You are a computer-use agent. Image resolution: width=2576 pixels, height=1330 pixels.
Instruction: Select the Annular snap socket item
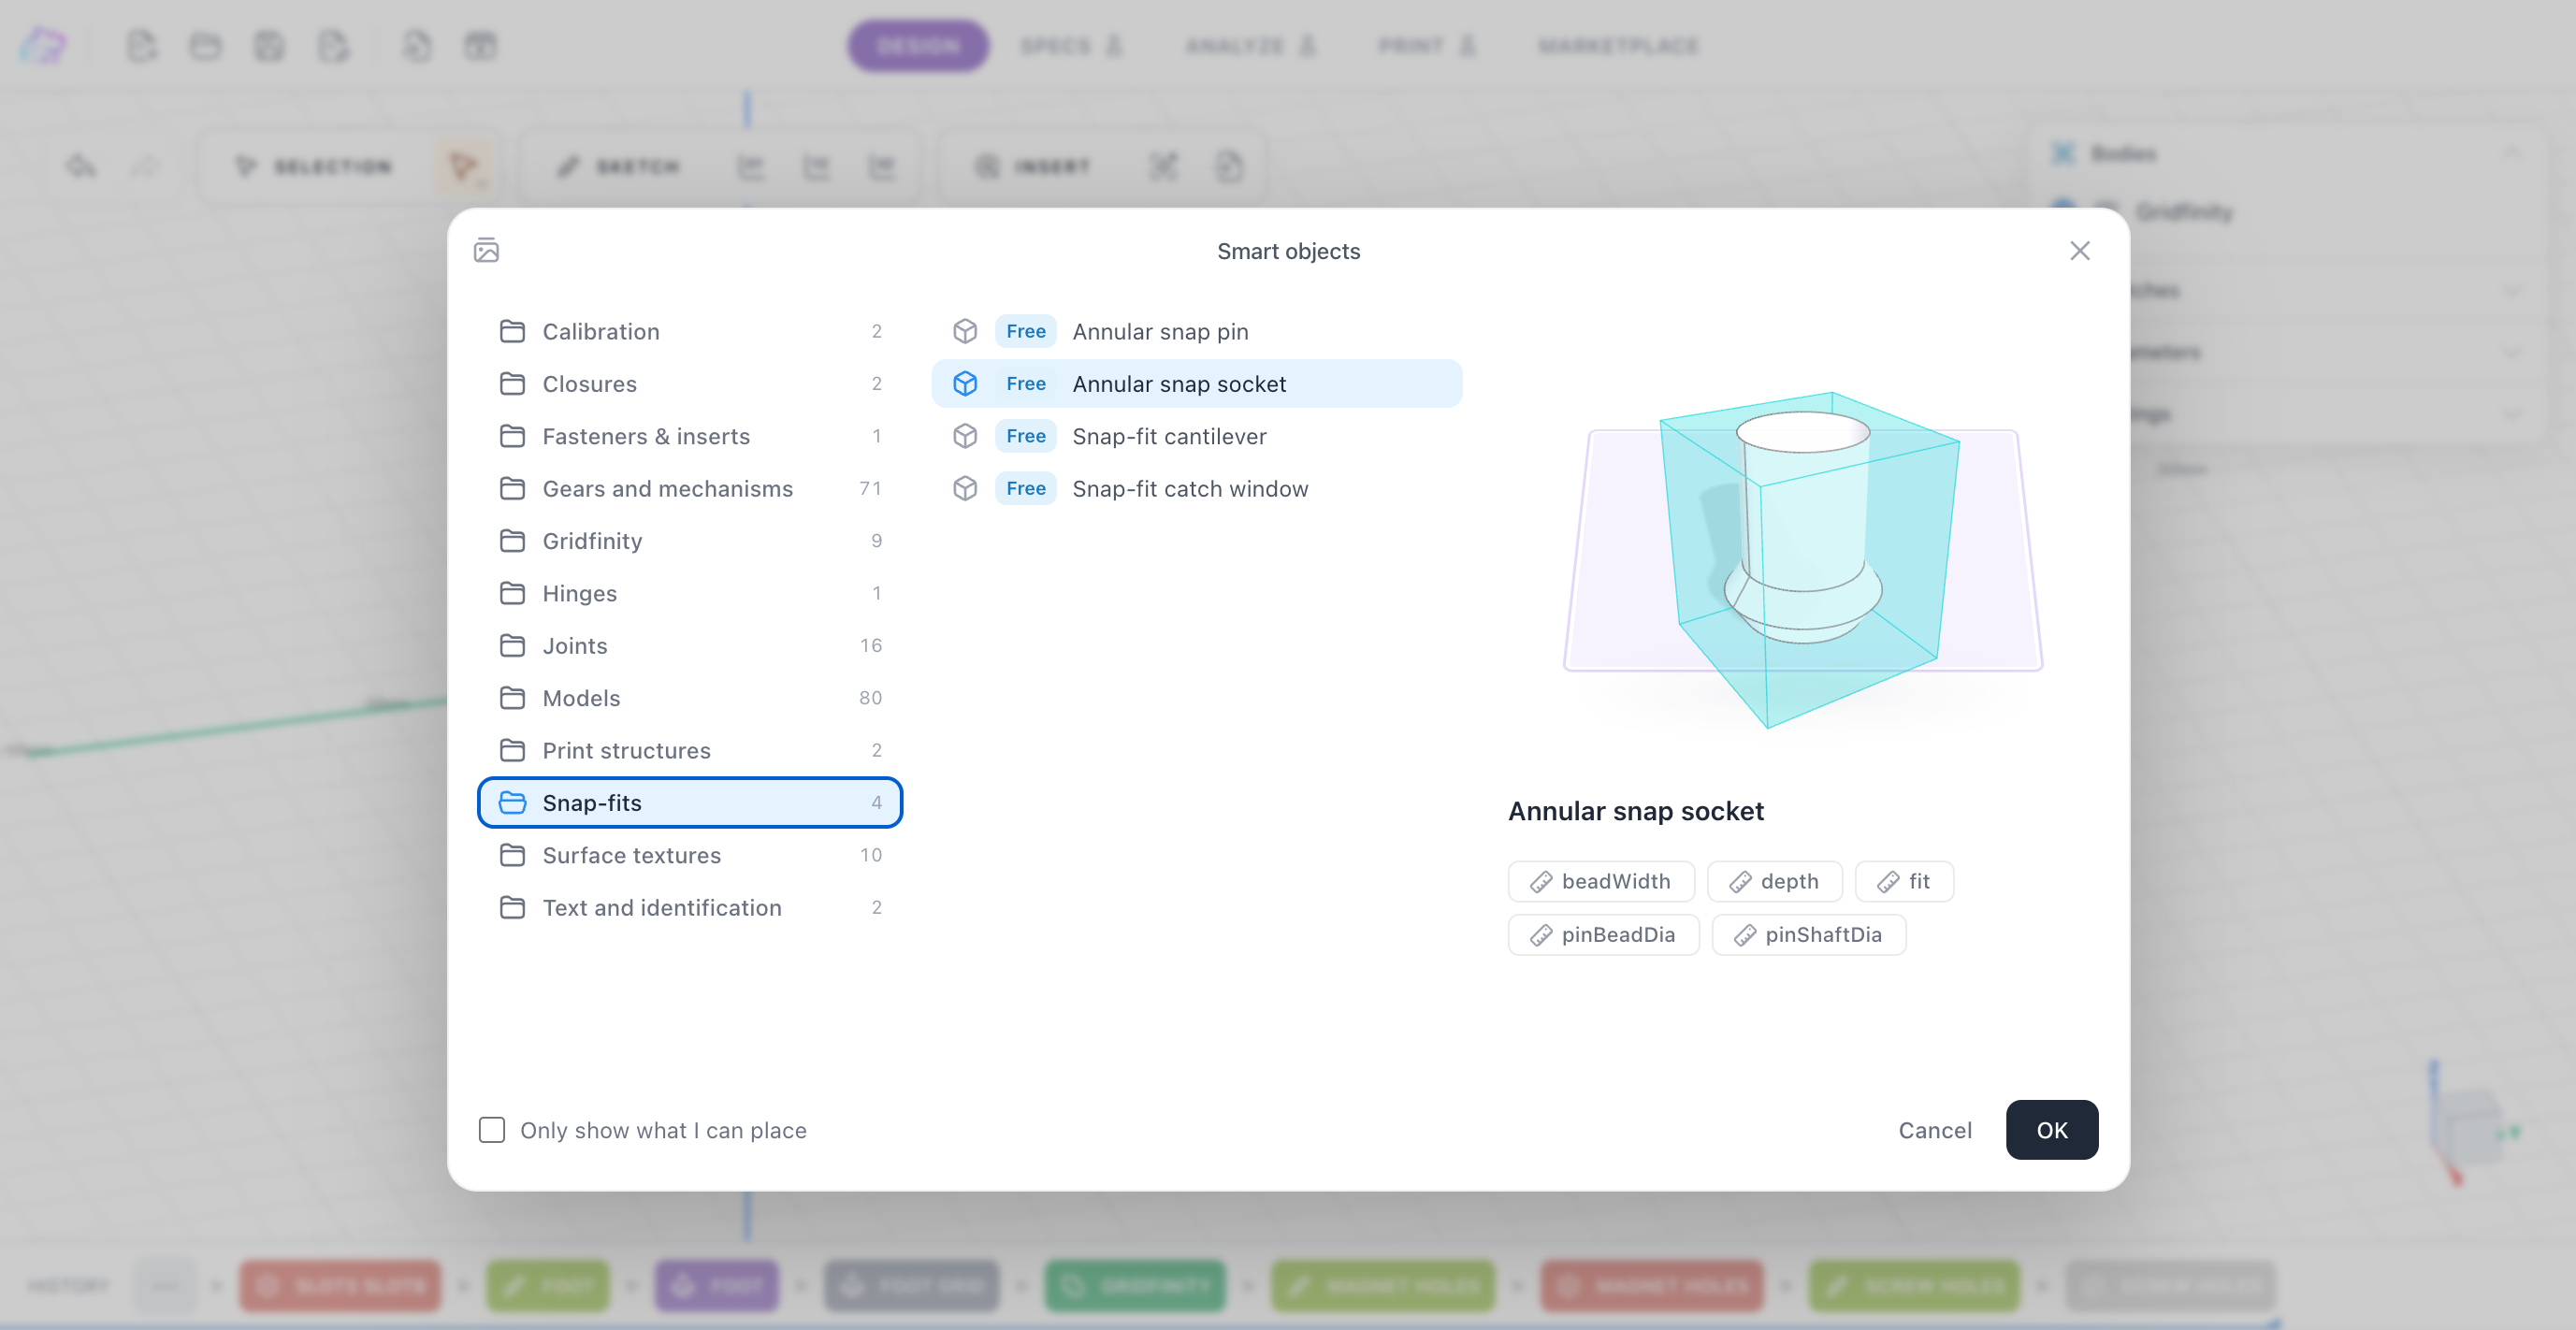pos(1196,384)
